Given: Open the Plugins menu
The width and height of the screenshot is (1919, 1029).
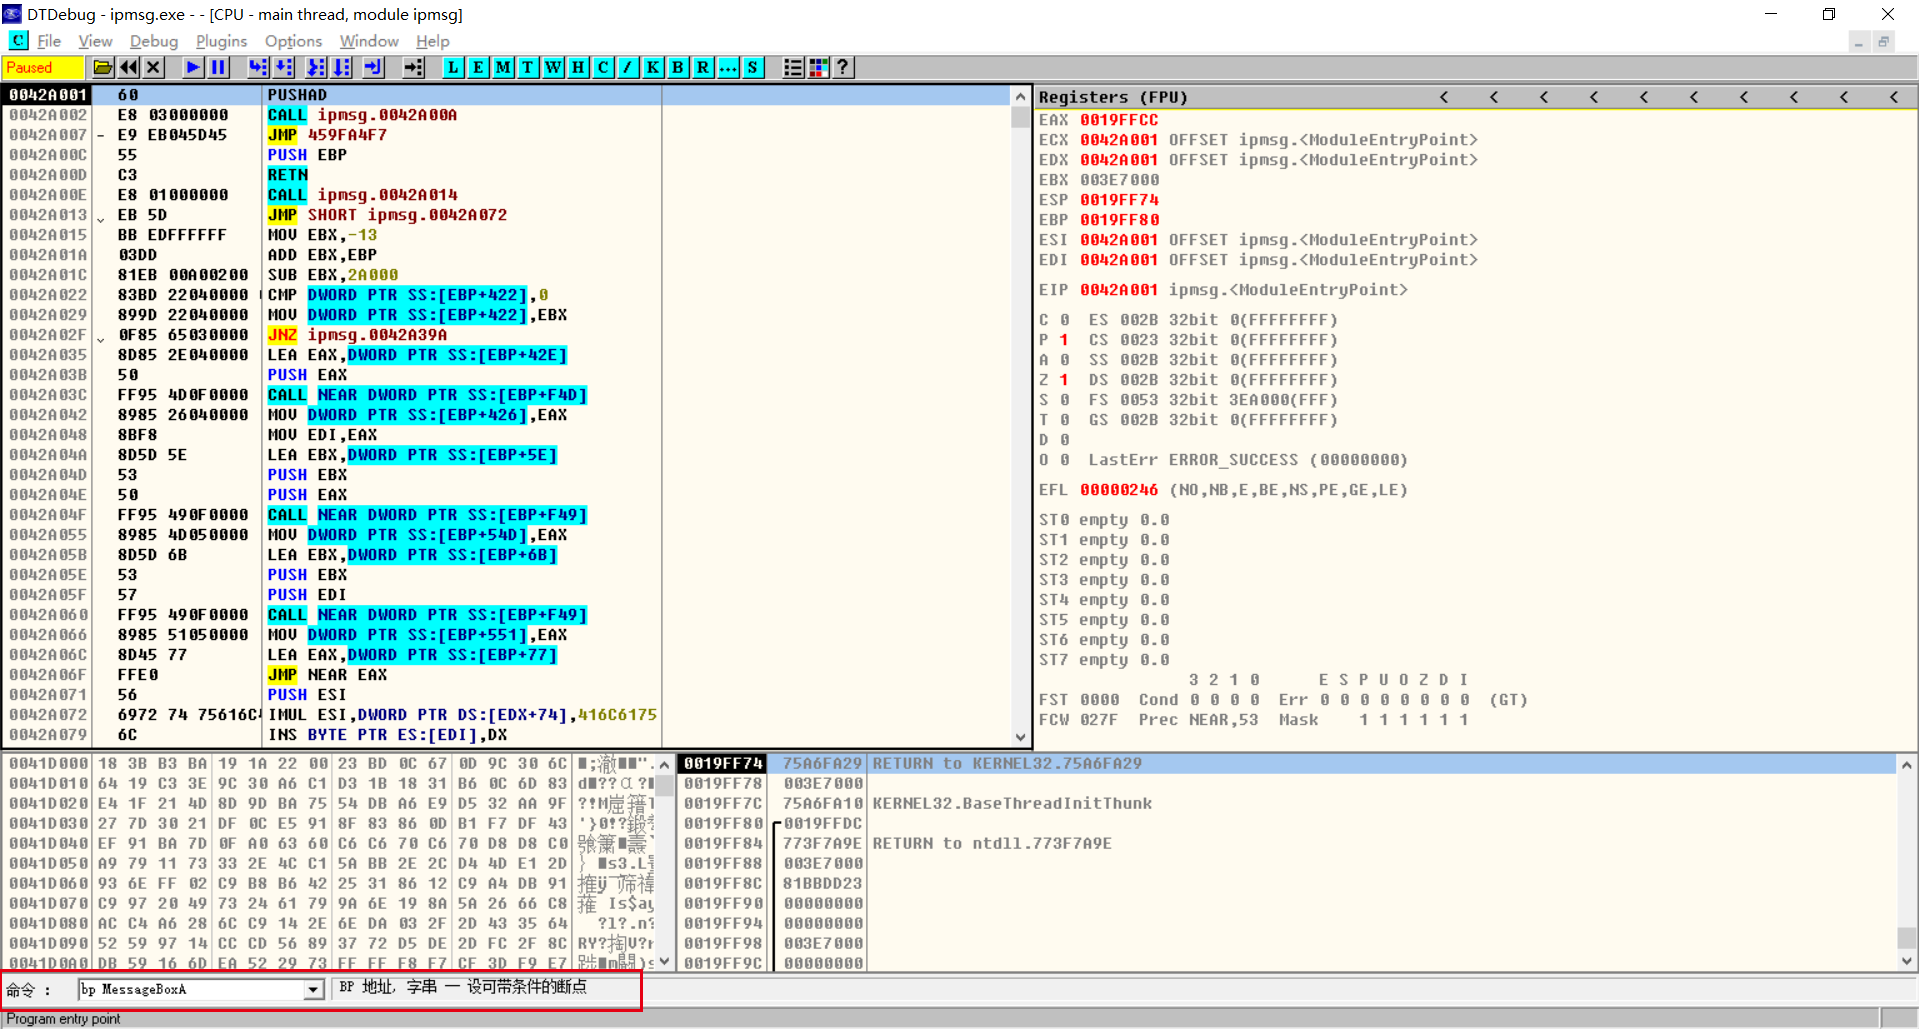Looking at the screenshot, I should [221, 41].
